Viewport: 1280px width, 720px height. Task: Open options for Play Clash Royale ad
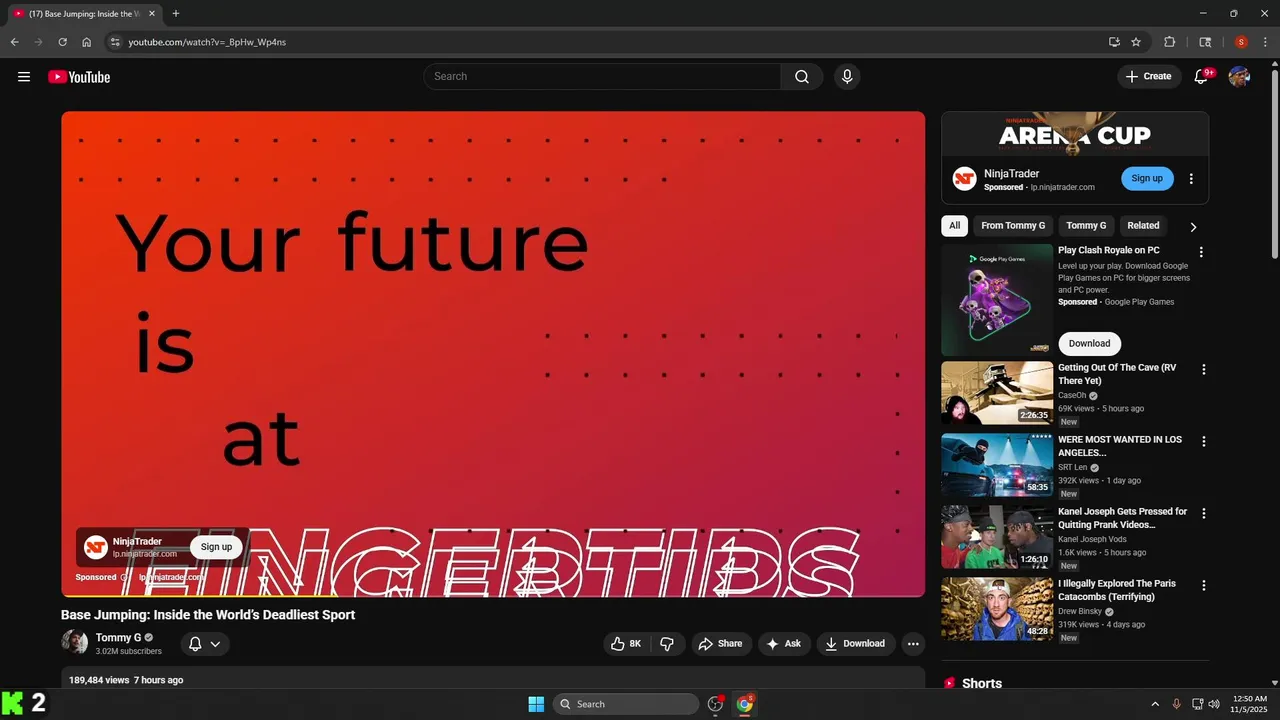click(x=1201, y=253)
